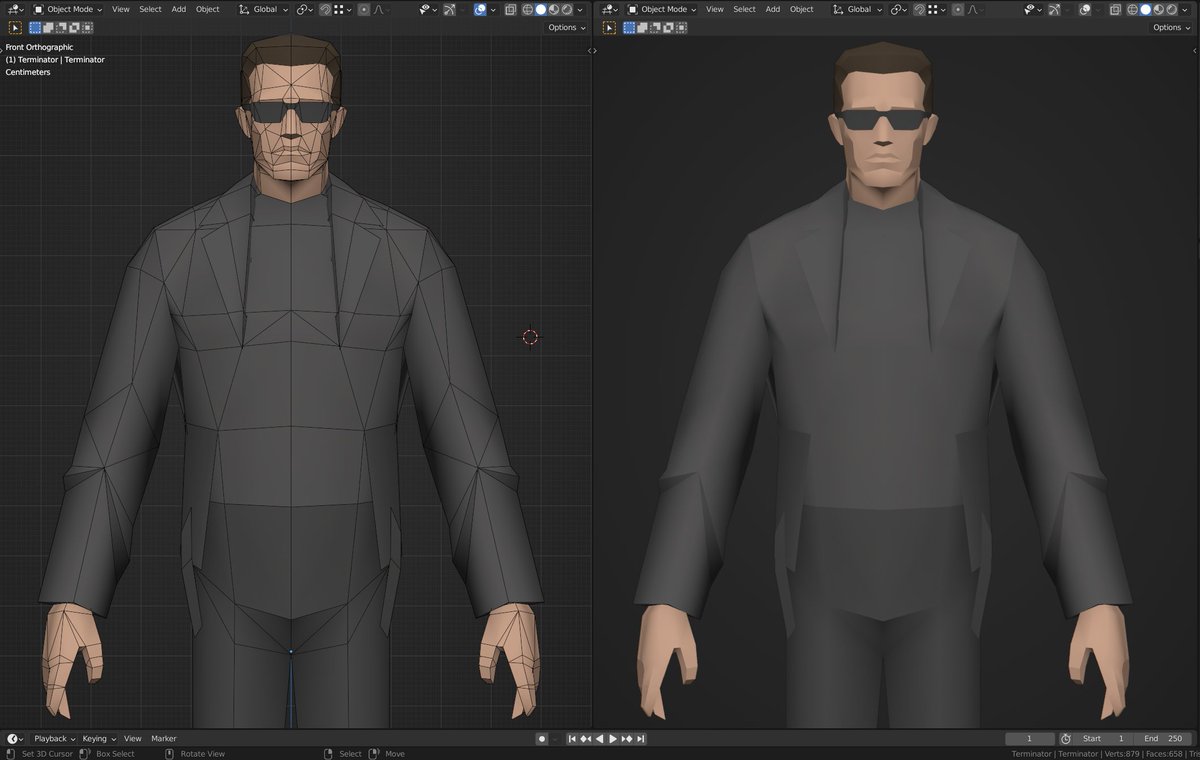Open overlays dropdown arrow in left viewport
This screenshot has height=760, width=1200.
pos(494,9)
